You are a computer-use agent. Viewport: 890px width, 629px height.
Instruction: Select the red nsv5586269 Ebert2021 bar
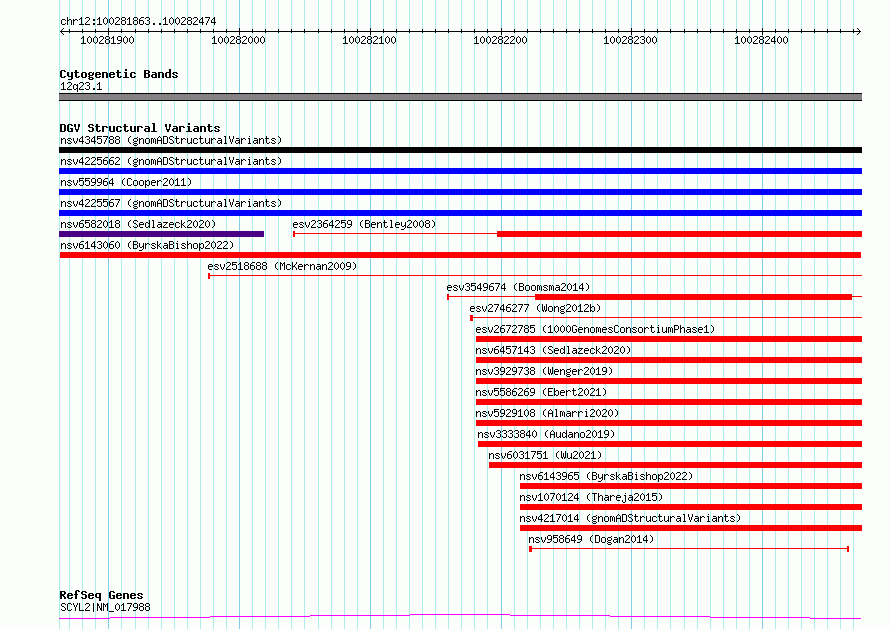pyautogui.click(x=669, y=402)
